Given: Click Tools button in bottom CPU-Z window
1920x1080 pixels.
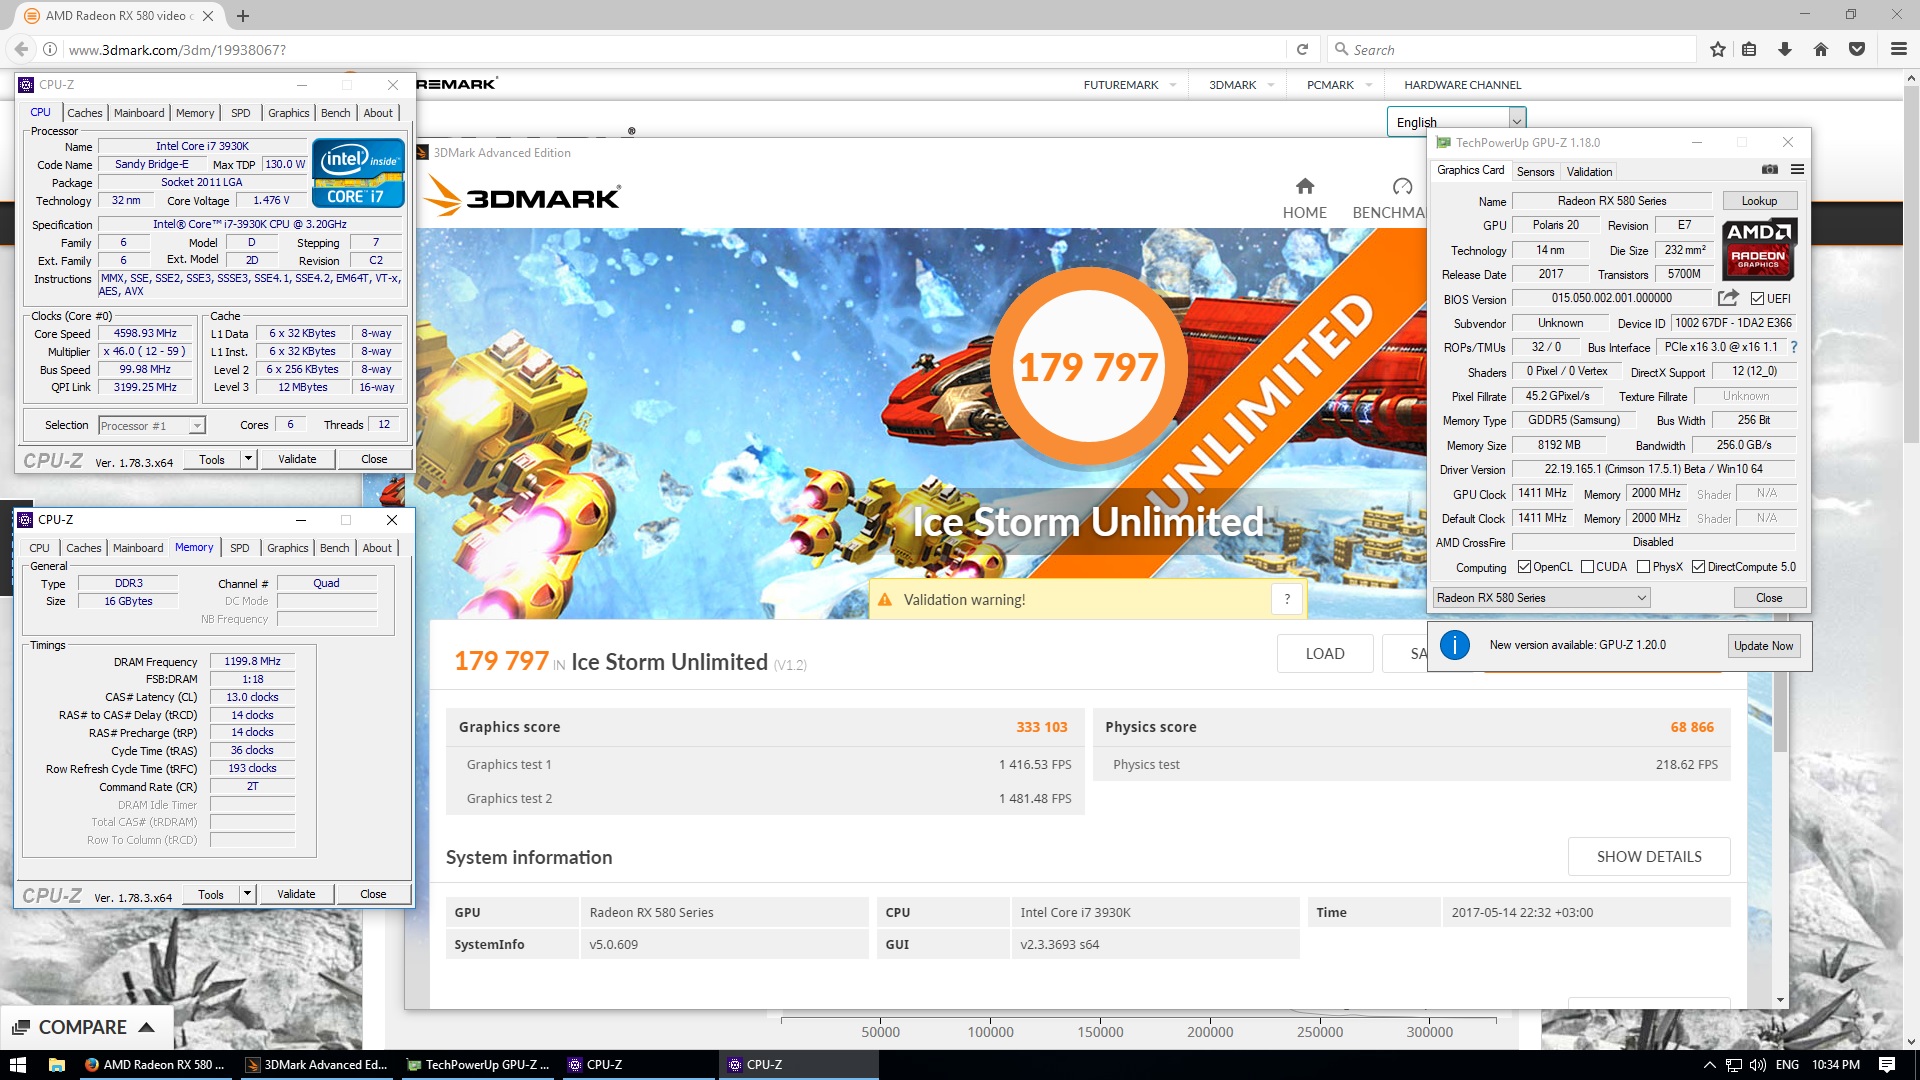Looking at the screenshot, I should [x=211, y=894].
